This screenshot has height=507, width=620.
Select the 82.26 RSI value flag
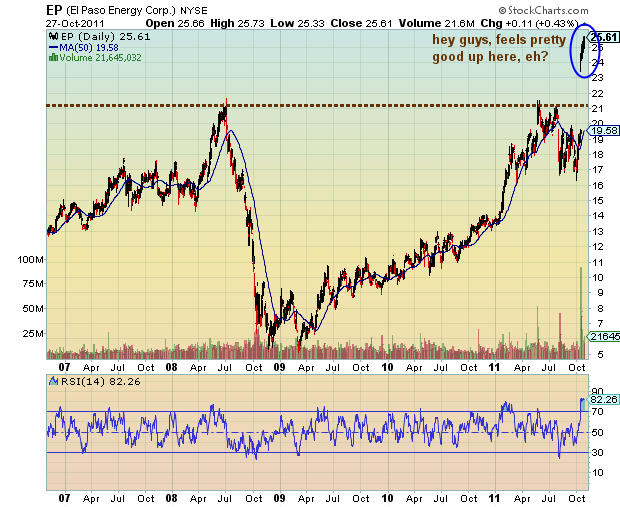tap(603, 400)
